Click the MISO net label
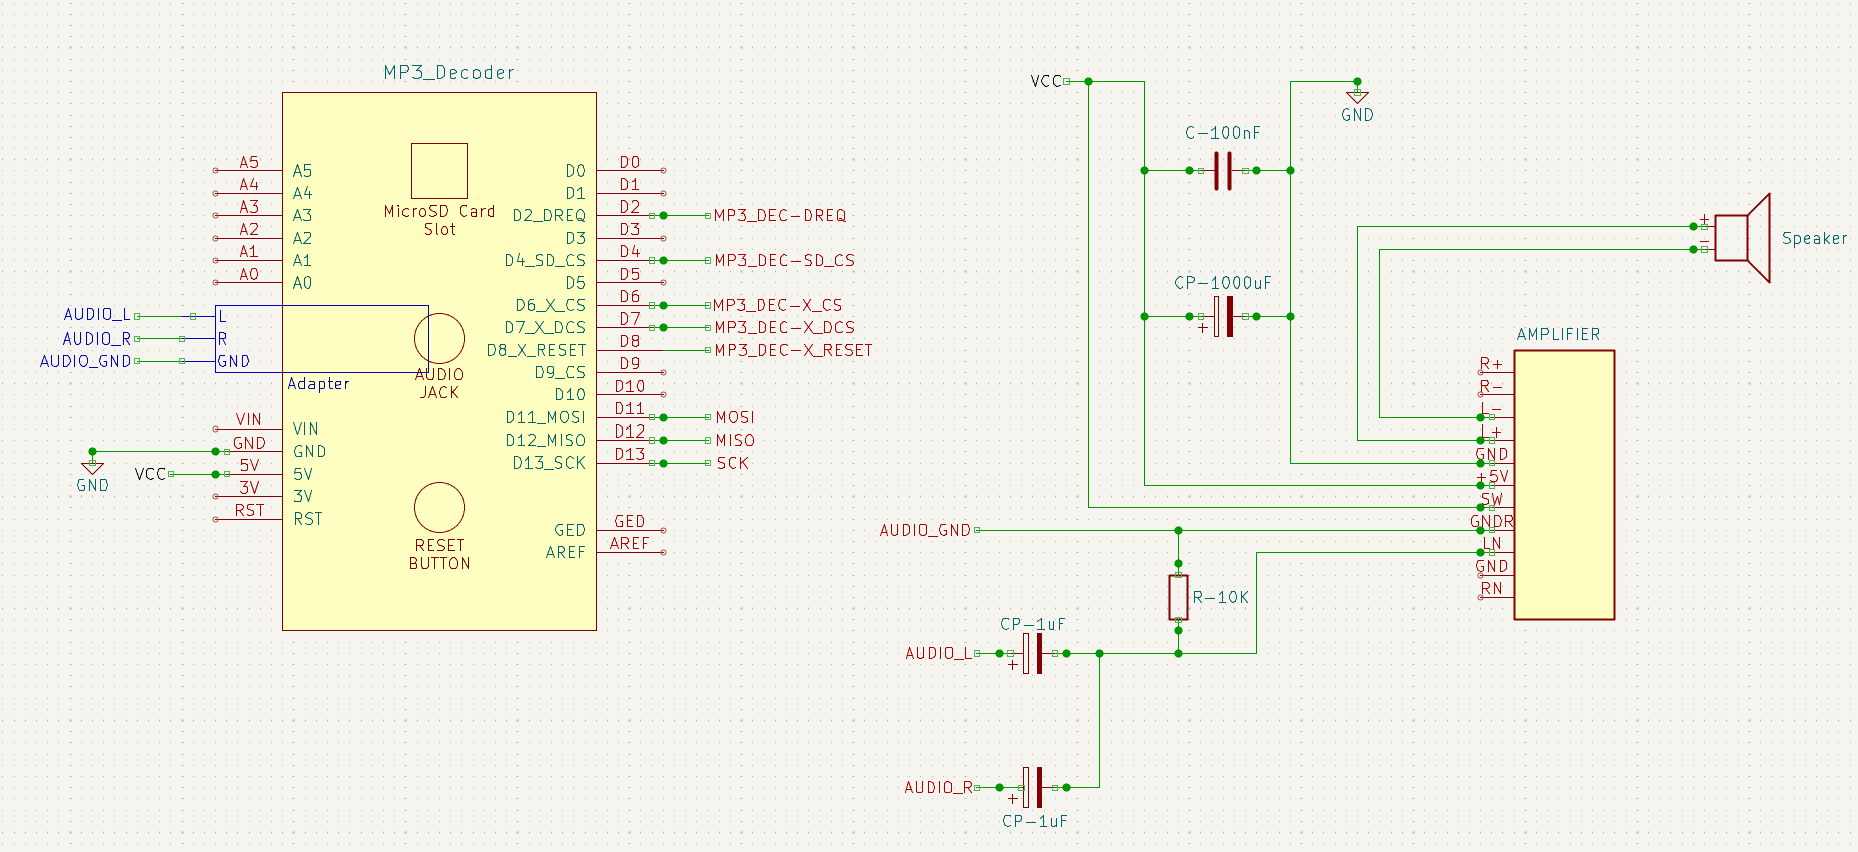1858x852 pixels. tap(735, 440)
